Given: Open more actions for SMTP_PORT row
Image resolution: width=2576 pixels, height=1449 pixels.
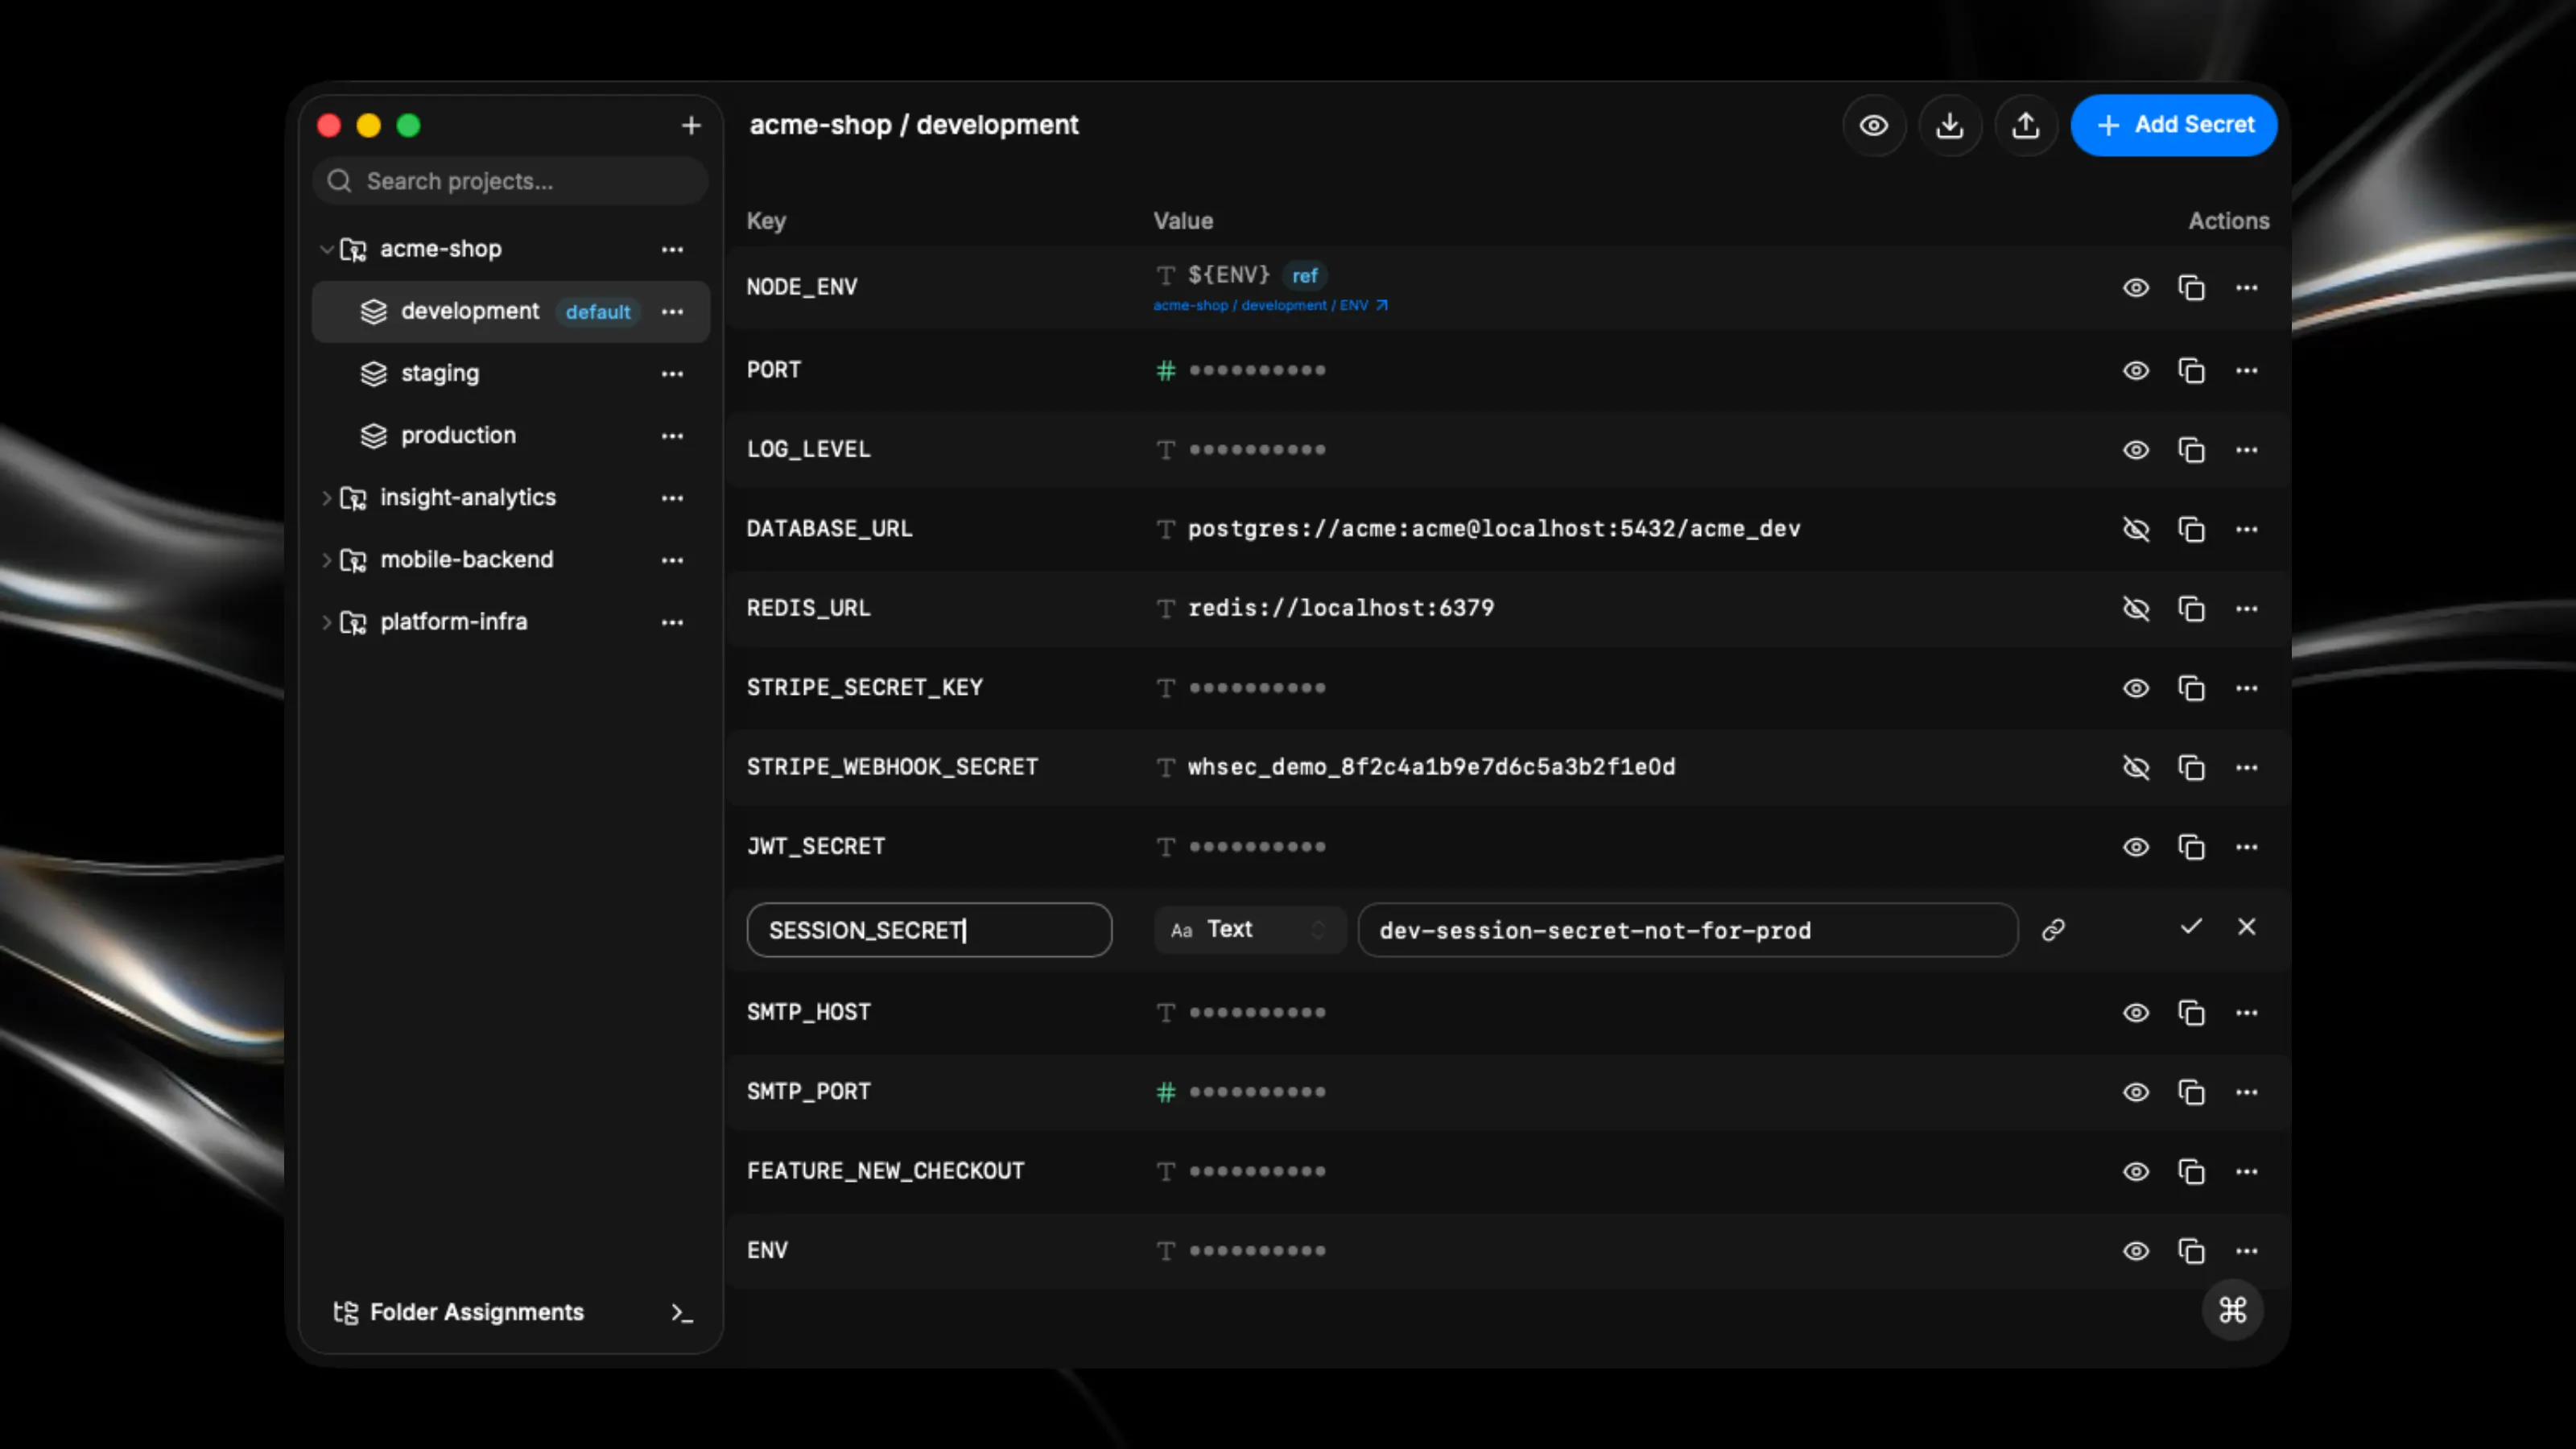Looking at the screenshot, I should 2247,1092.
